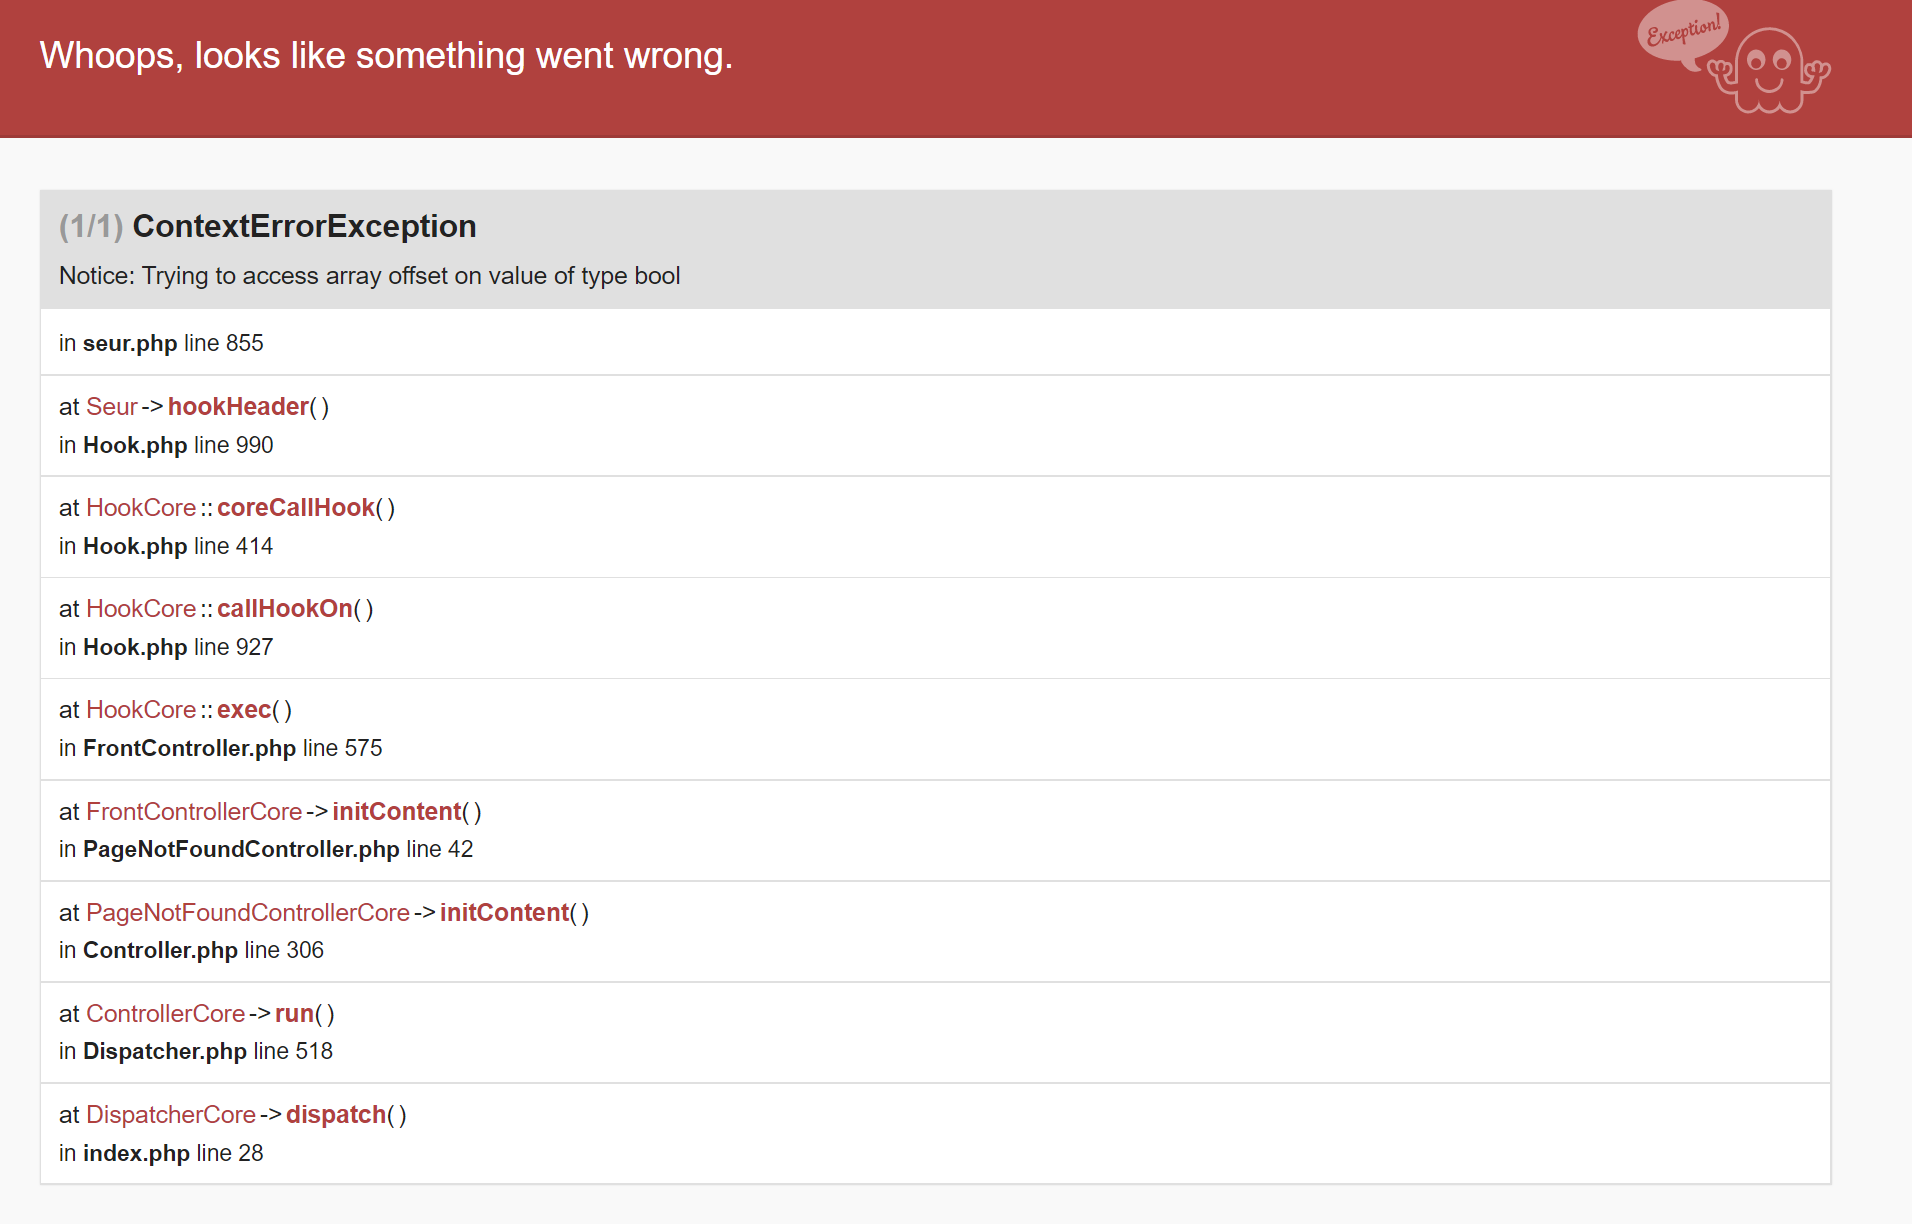Click the ControllerCore class name
Screen dimensions: 1912x1224
click(x=165, y=1014)
